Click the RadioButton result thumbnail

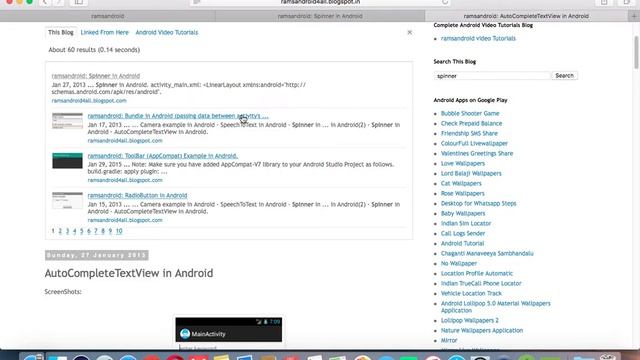67,200
